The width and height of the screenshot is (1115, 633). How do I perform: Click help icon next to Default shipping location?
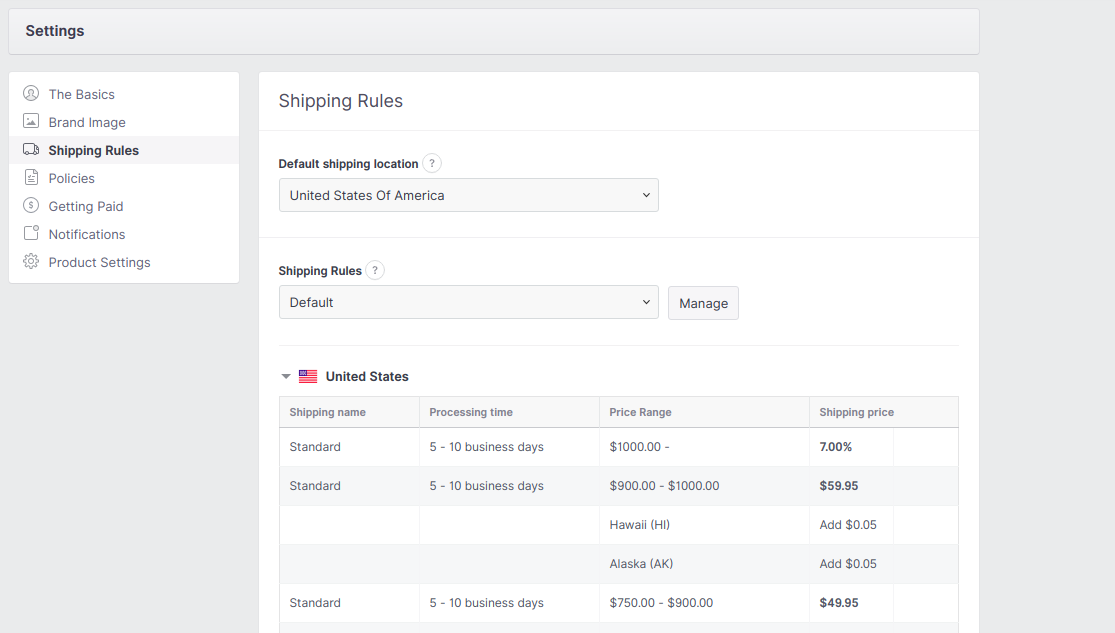tap(432, 164)
